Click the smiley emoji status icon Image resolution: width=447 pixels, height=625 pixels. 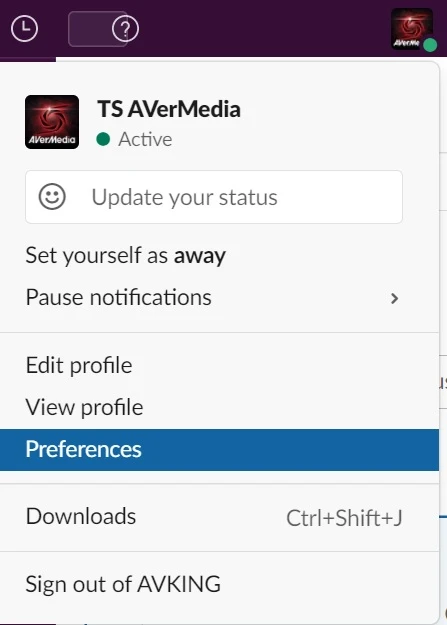click(x=52, y=197)
